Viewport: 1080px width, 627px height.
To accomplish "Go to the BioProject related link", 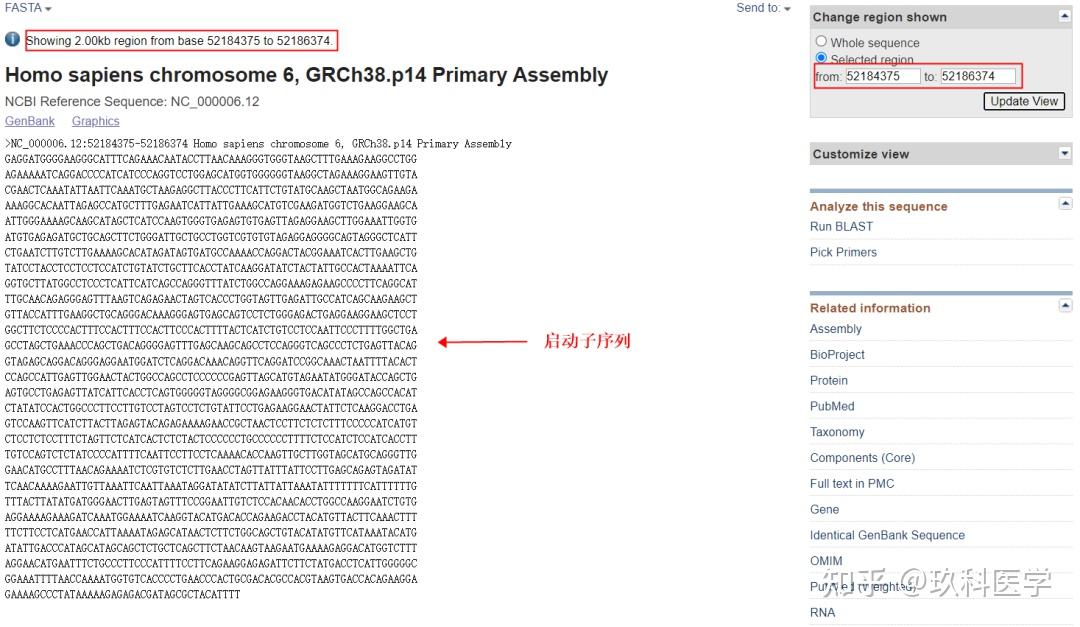I will coord(837,355).
